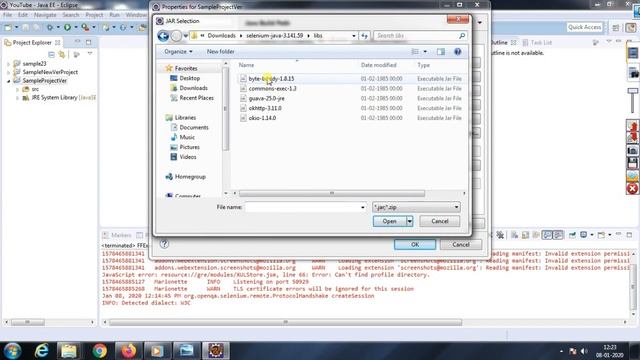
Task: Click the refresh button beside the address bar
Action: tap(364, 36)
